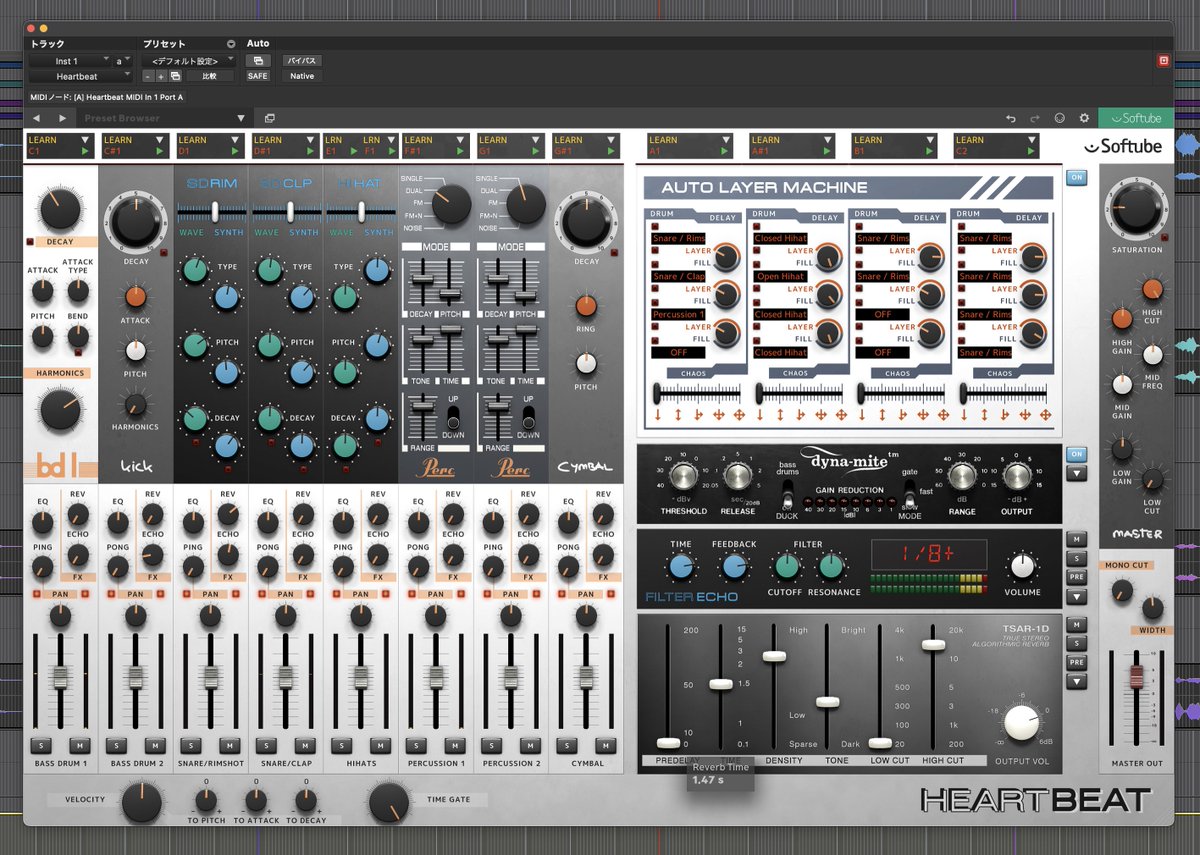Mute the Cymbal channel

coord(606,746)
